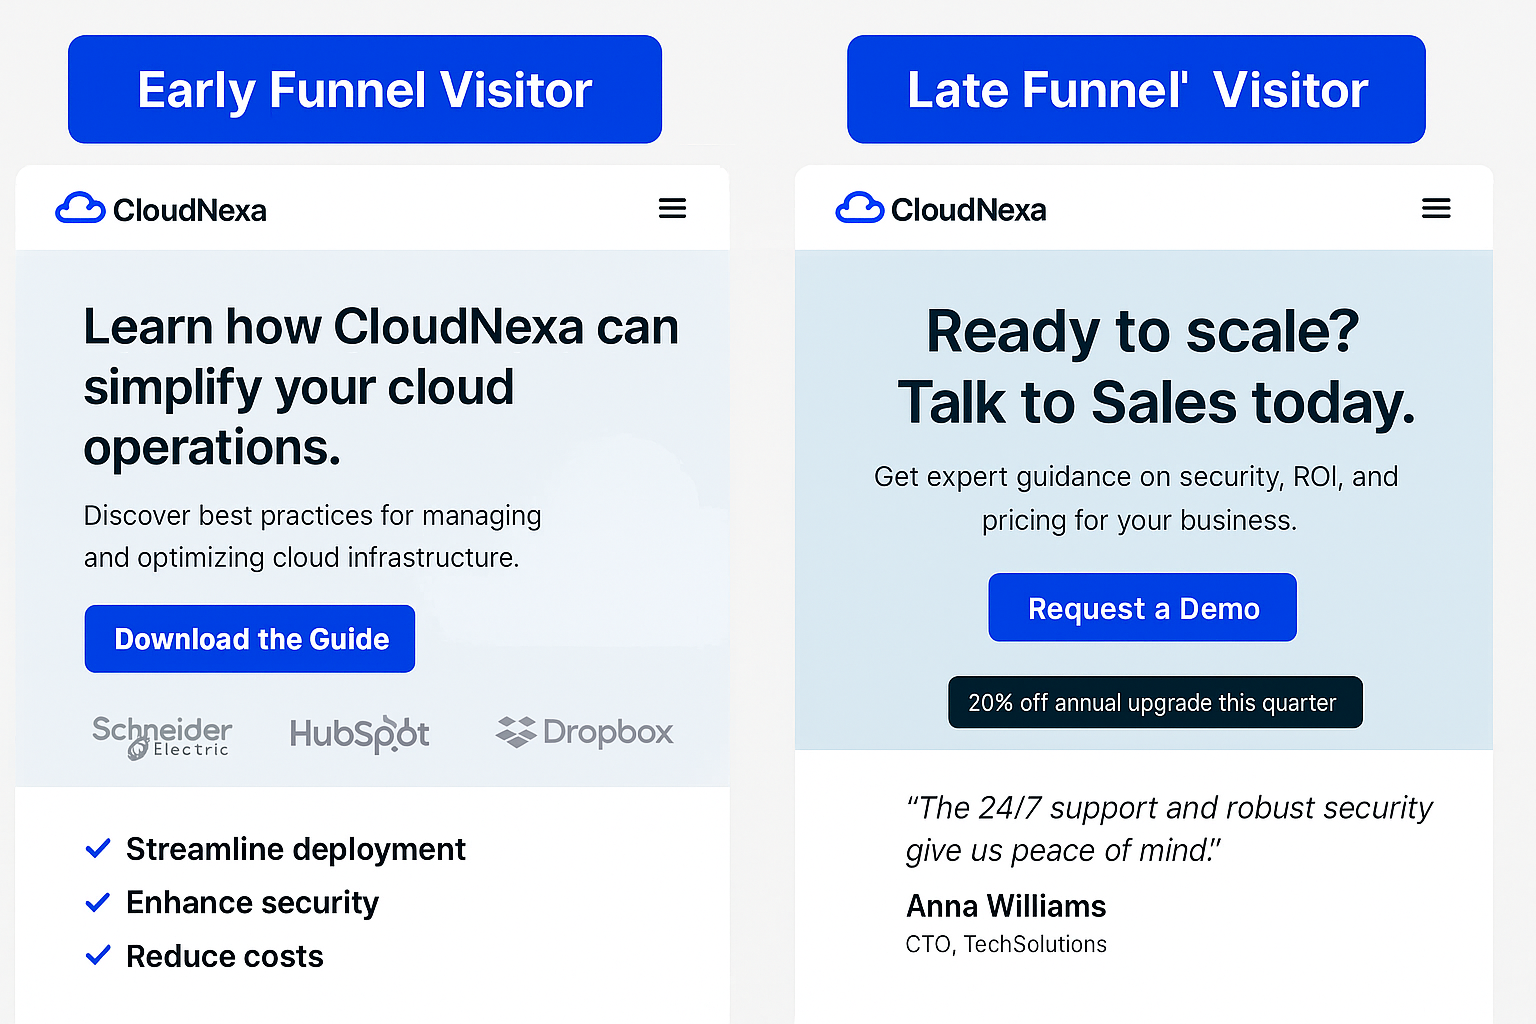Image resolution: width=1536 pixels, height=1024 pixels.
Task: Click the Dropbox logo
Action: [584, 732]
